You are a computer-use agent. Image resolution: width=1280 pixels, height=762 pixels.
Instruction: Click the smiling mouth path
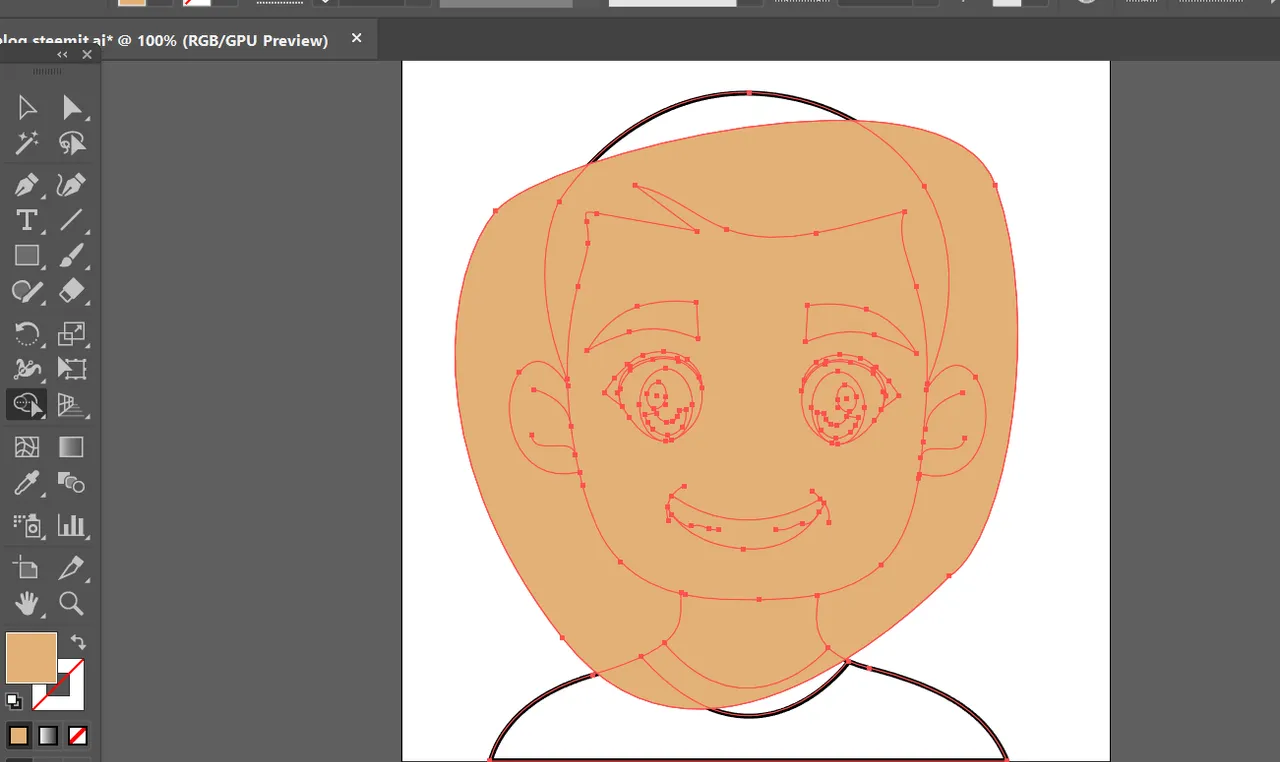click(x=748, y=520)
